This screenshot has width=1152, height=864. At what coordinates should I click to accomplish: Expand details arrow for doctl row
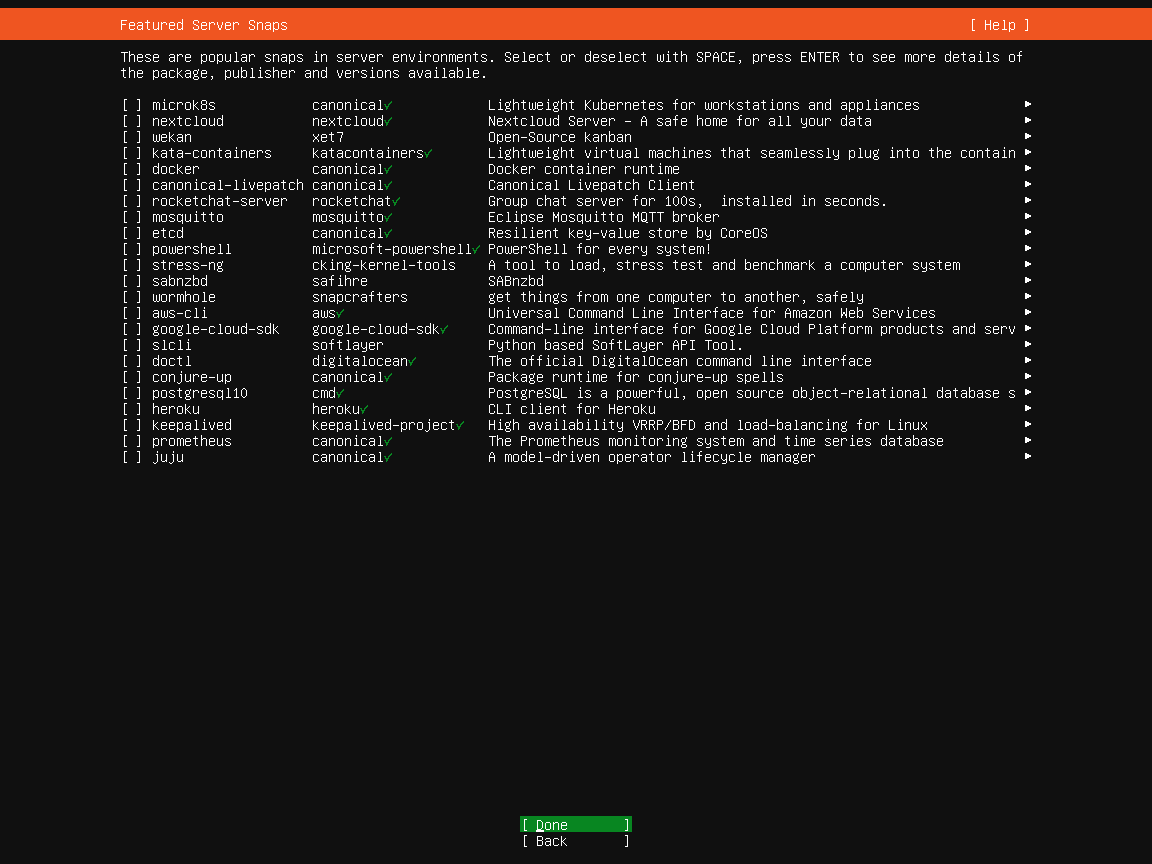click(1028, 360)
